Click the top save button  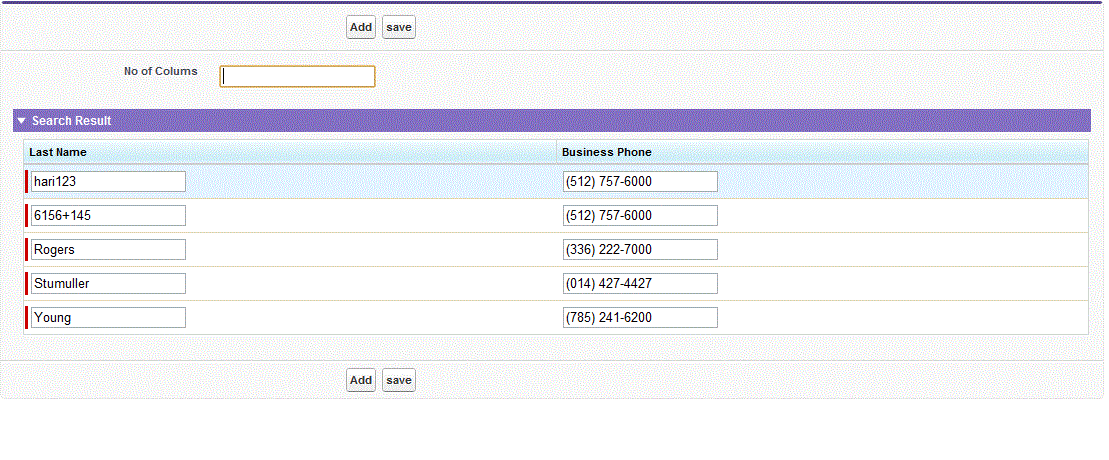399,27
